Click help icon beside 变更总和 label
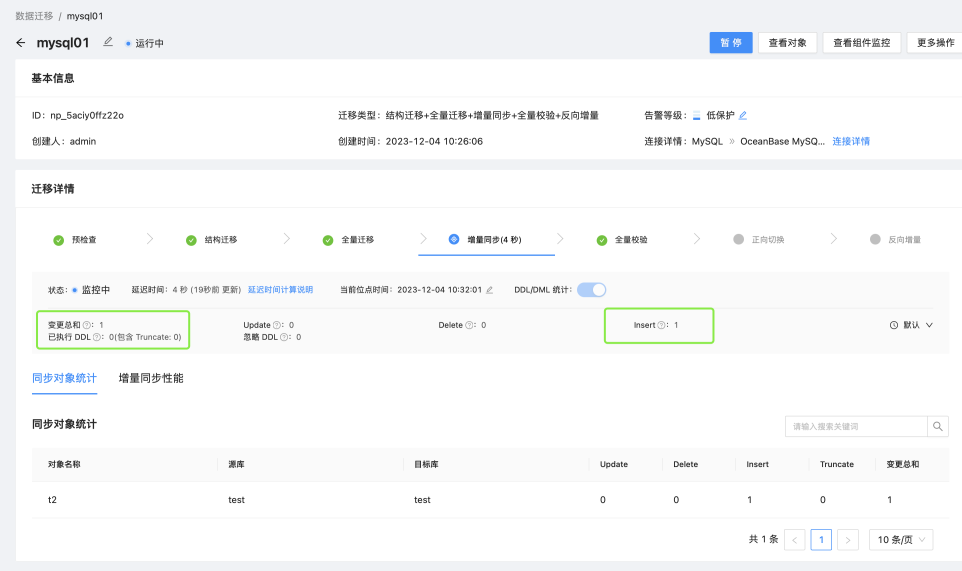The width and height of the screenshot is (962, 571). pyautogui.click(x=87, y=325)
